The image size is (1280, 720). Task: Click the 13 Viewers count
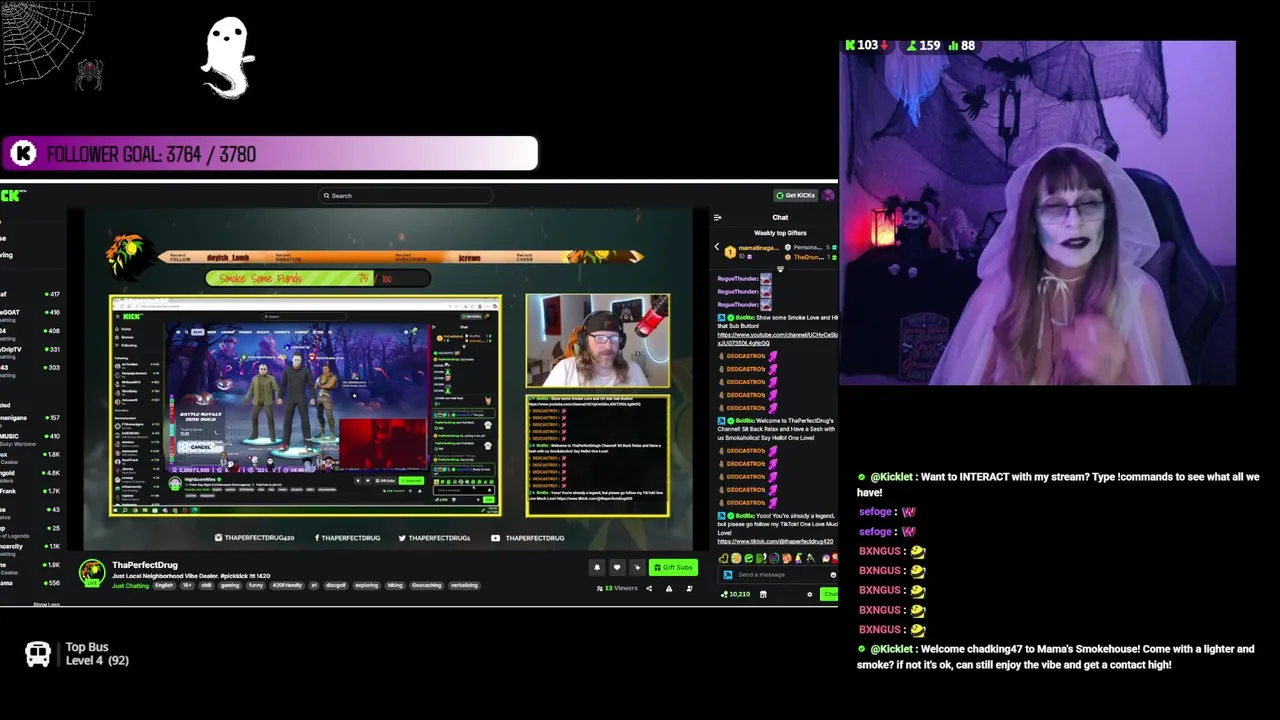click(x=617, y=588)
